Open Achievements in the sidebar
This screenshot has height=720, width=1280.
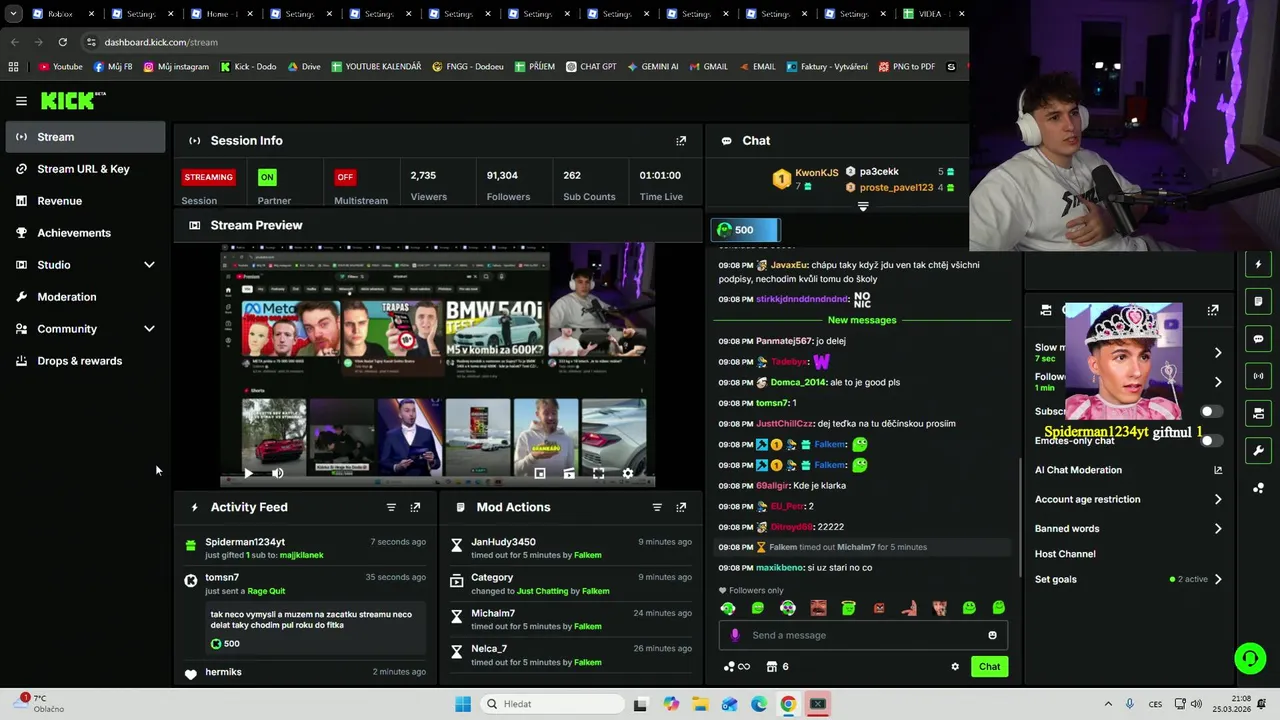[x=85, y=233]
